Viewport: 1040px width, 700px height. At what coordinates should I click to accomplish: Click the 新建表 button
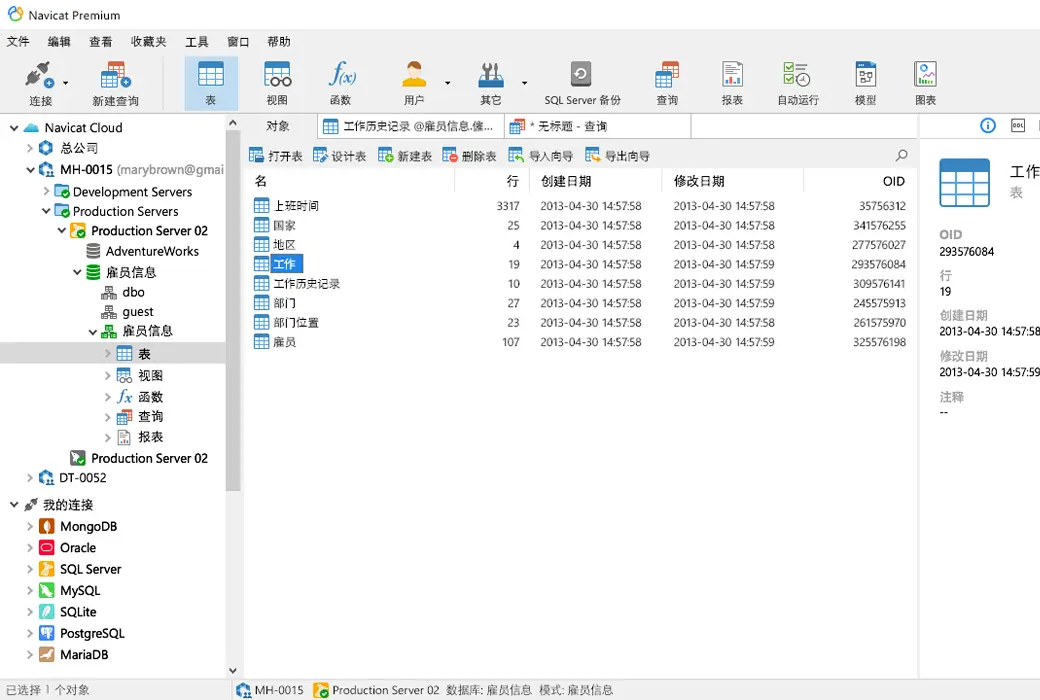[405, 156]
